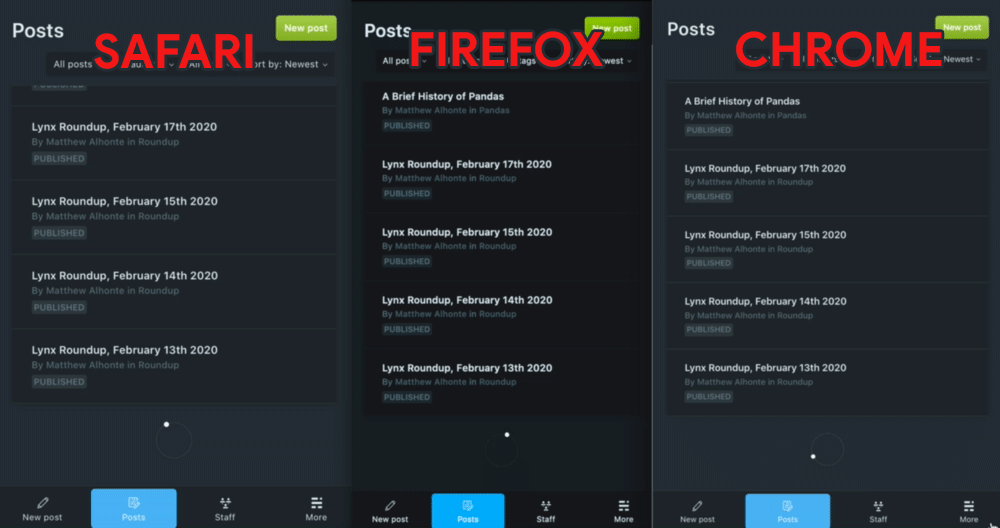Click the green New post button in Safari panel
Viewport: 1000px width, 528px height.
(x=306, y=28)
